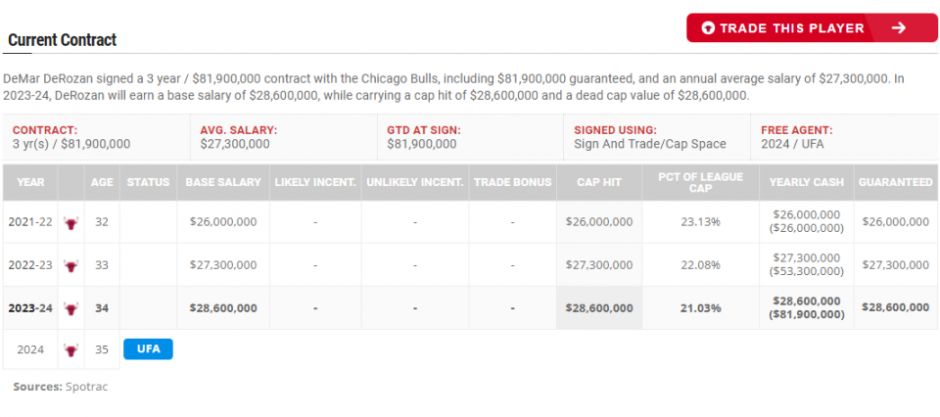Click the Year column header
This screenshot has height=417, width=940.
(x=31, y=182)
